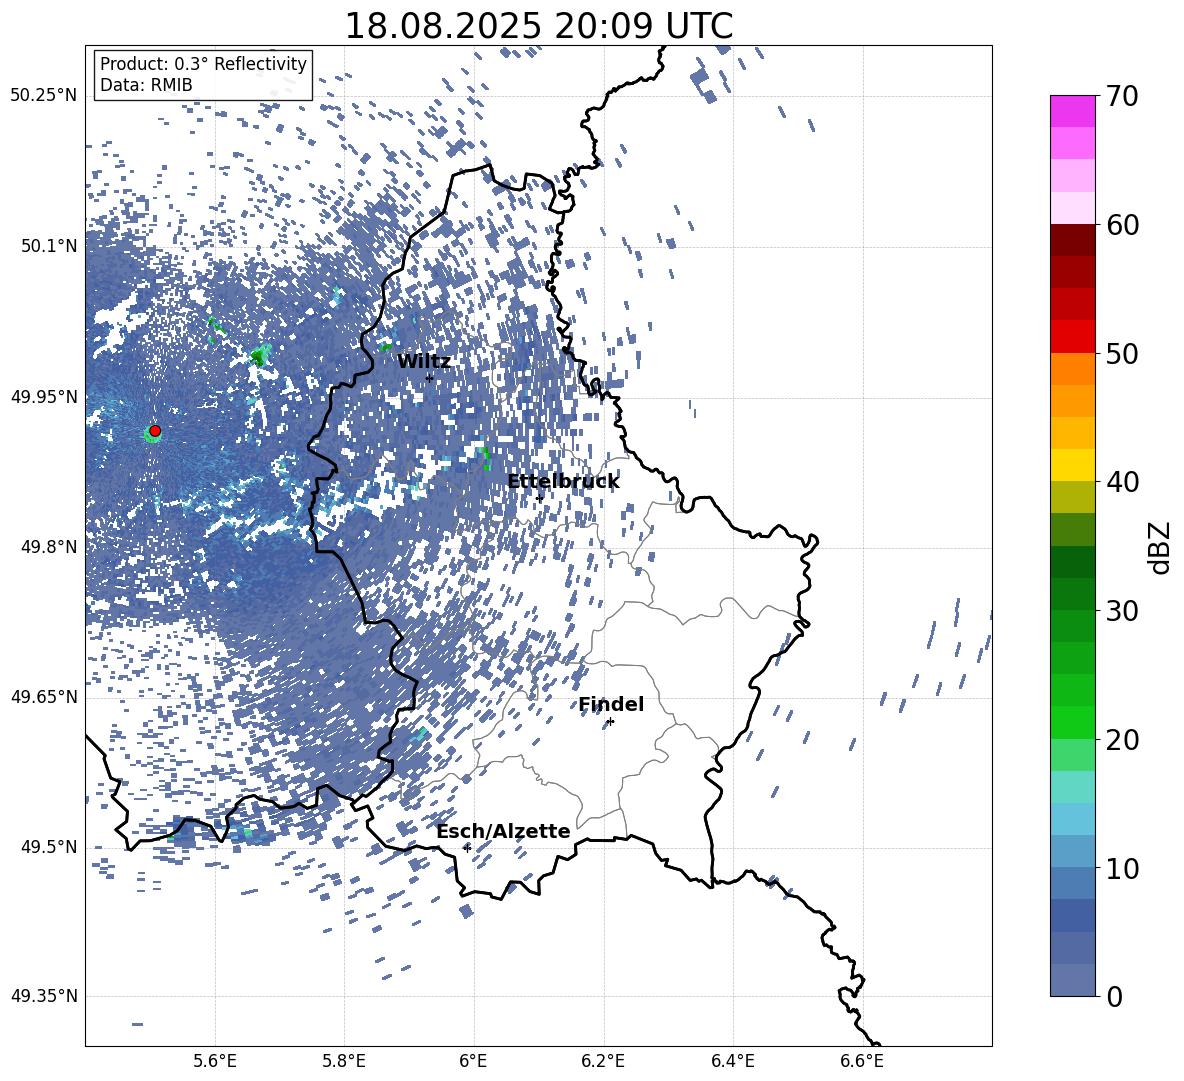1184x1081 pixels.
Task: Click the 50 tick on colorbar
Action: [1121, 353]
